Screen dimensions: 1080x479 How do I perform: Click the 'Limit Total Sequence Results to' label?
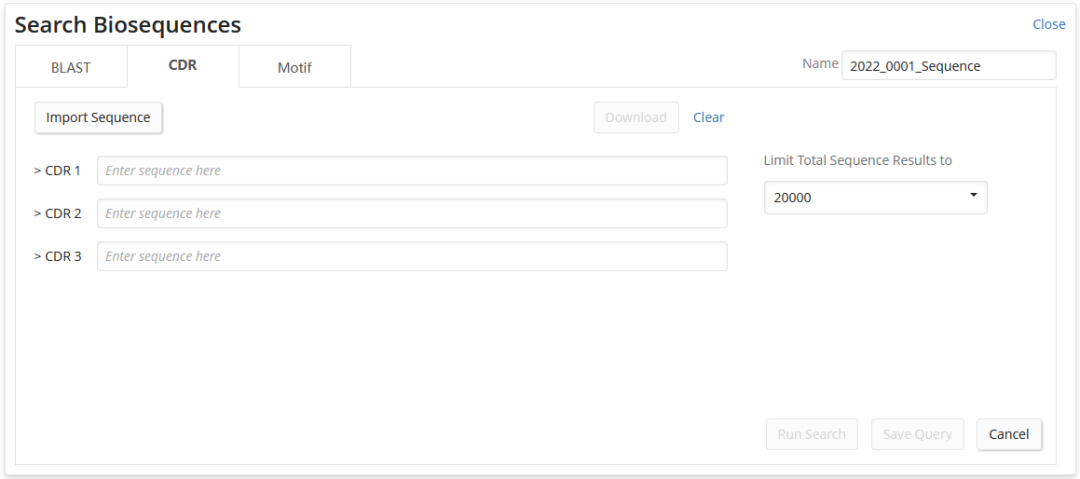(857, 160)
